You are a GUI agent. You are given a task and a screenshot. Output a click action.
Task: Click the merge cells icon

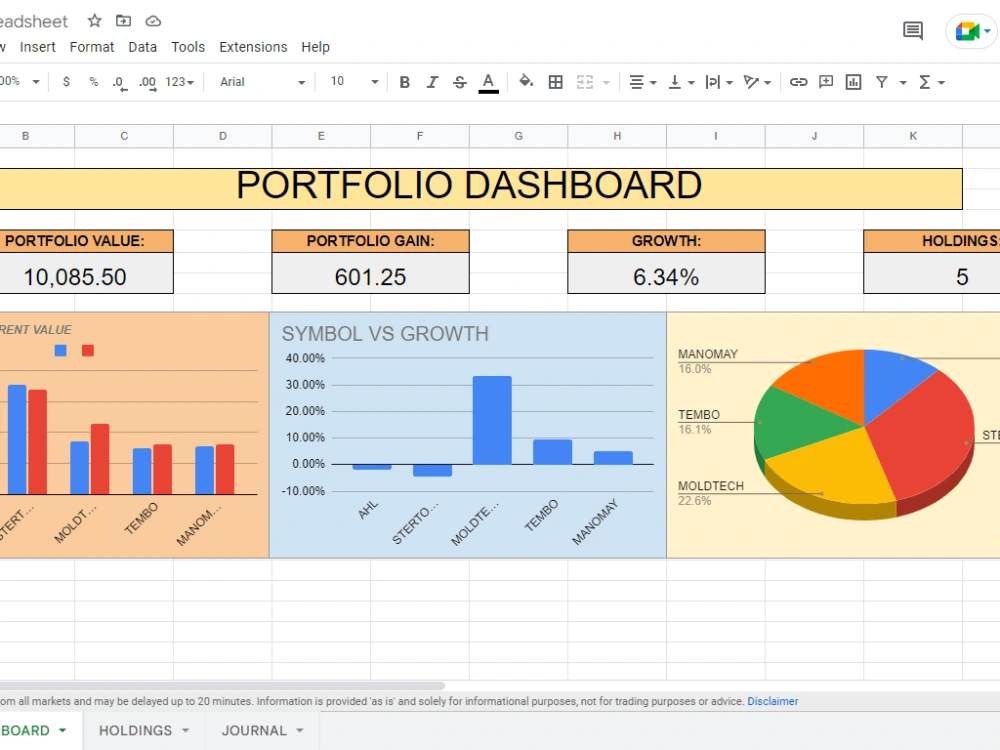click(x=585, y=82)
